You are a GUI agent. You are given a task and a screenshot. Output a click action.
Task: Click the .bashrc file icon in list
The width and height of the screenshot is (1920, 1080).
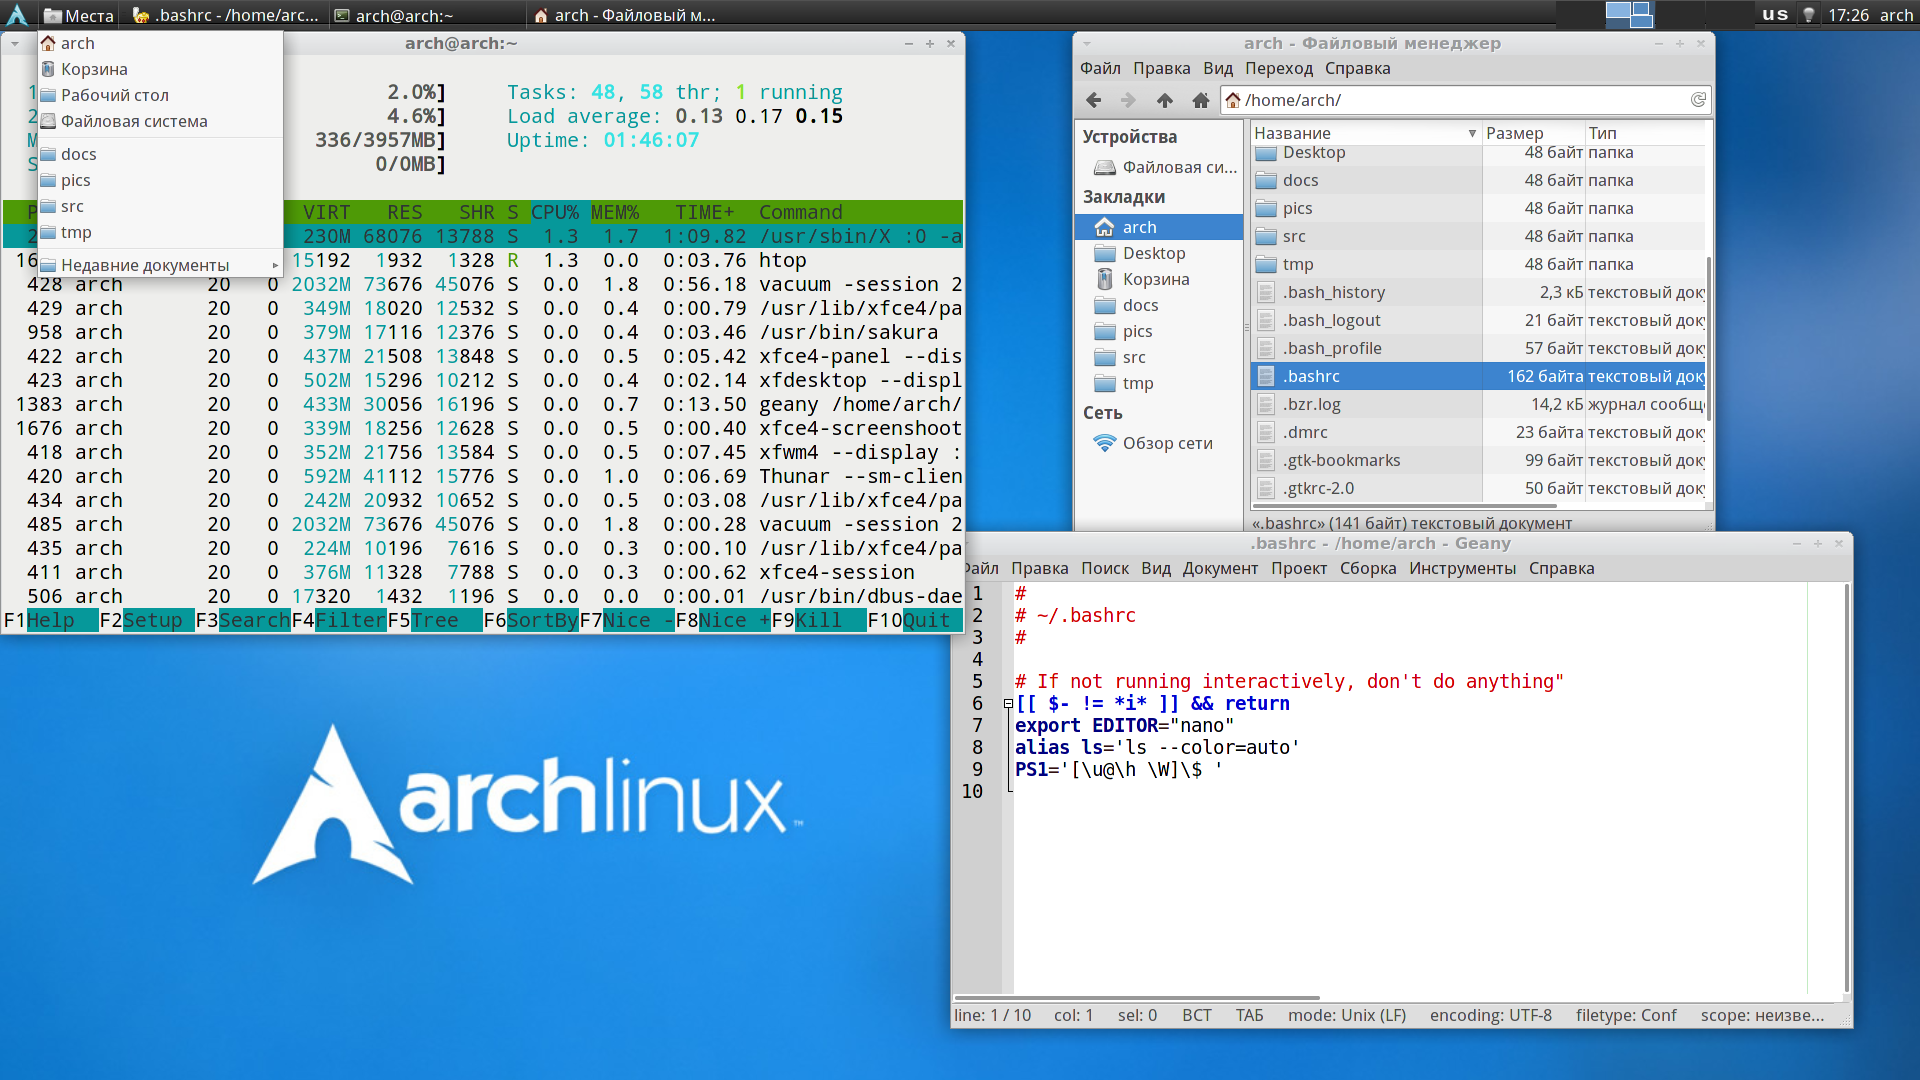[1266, 376]
